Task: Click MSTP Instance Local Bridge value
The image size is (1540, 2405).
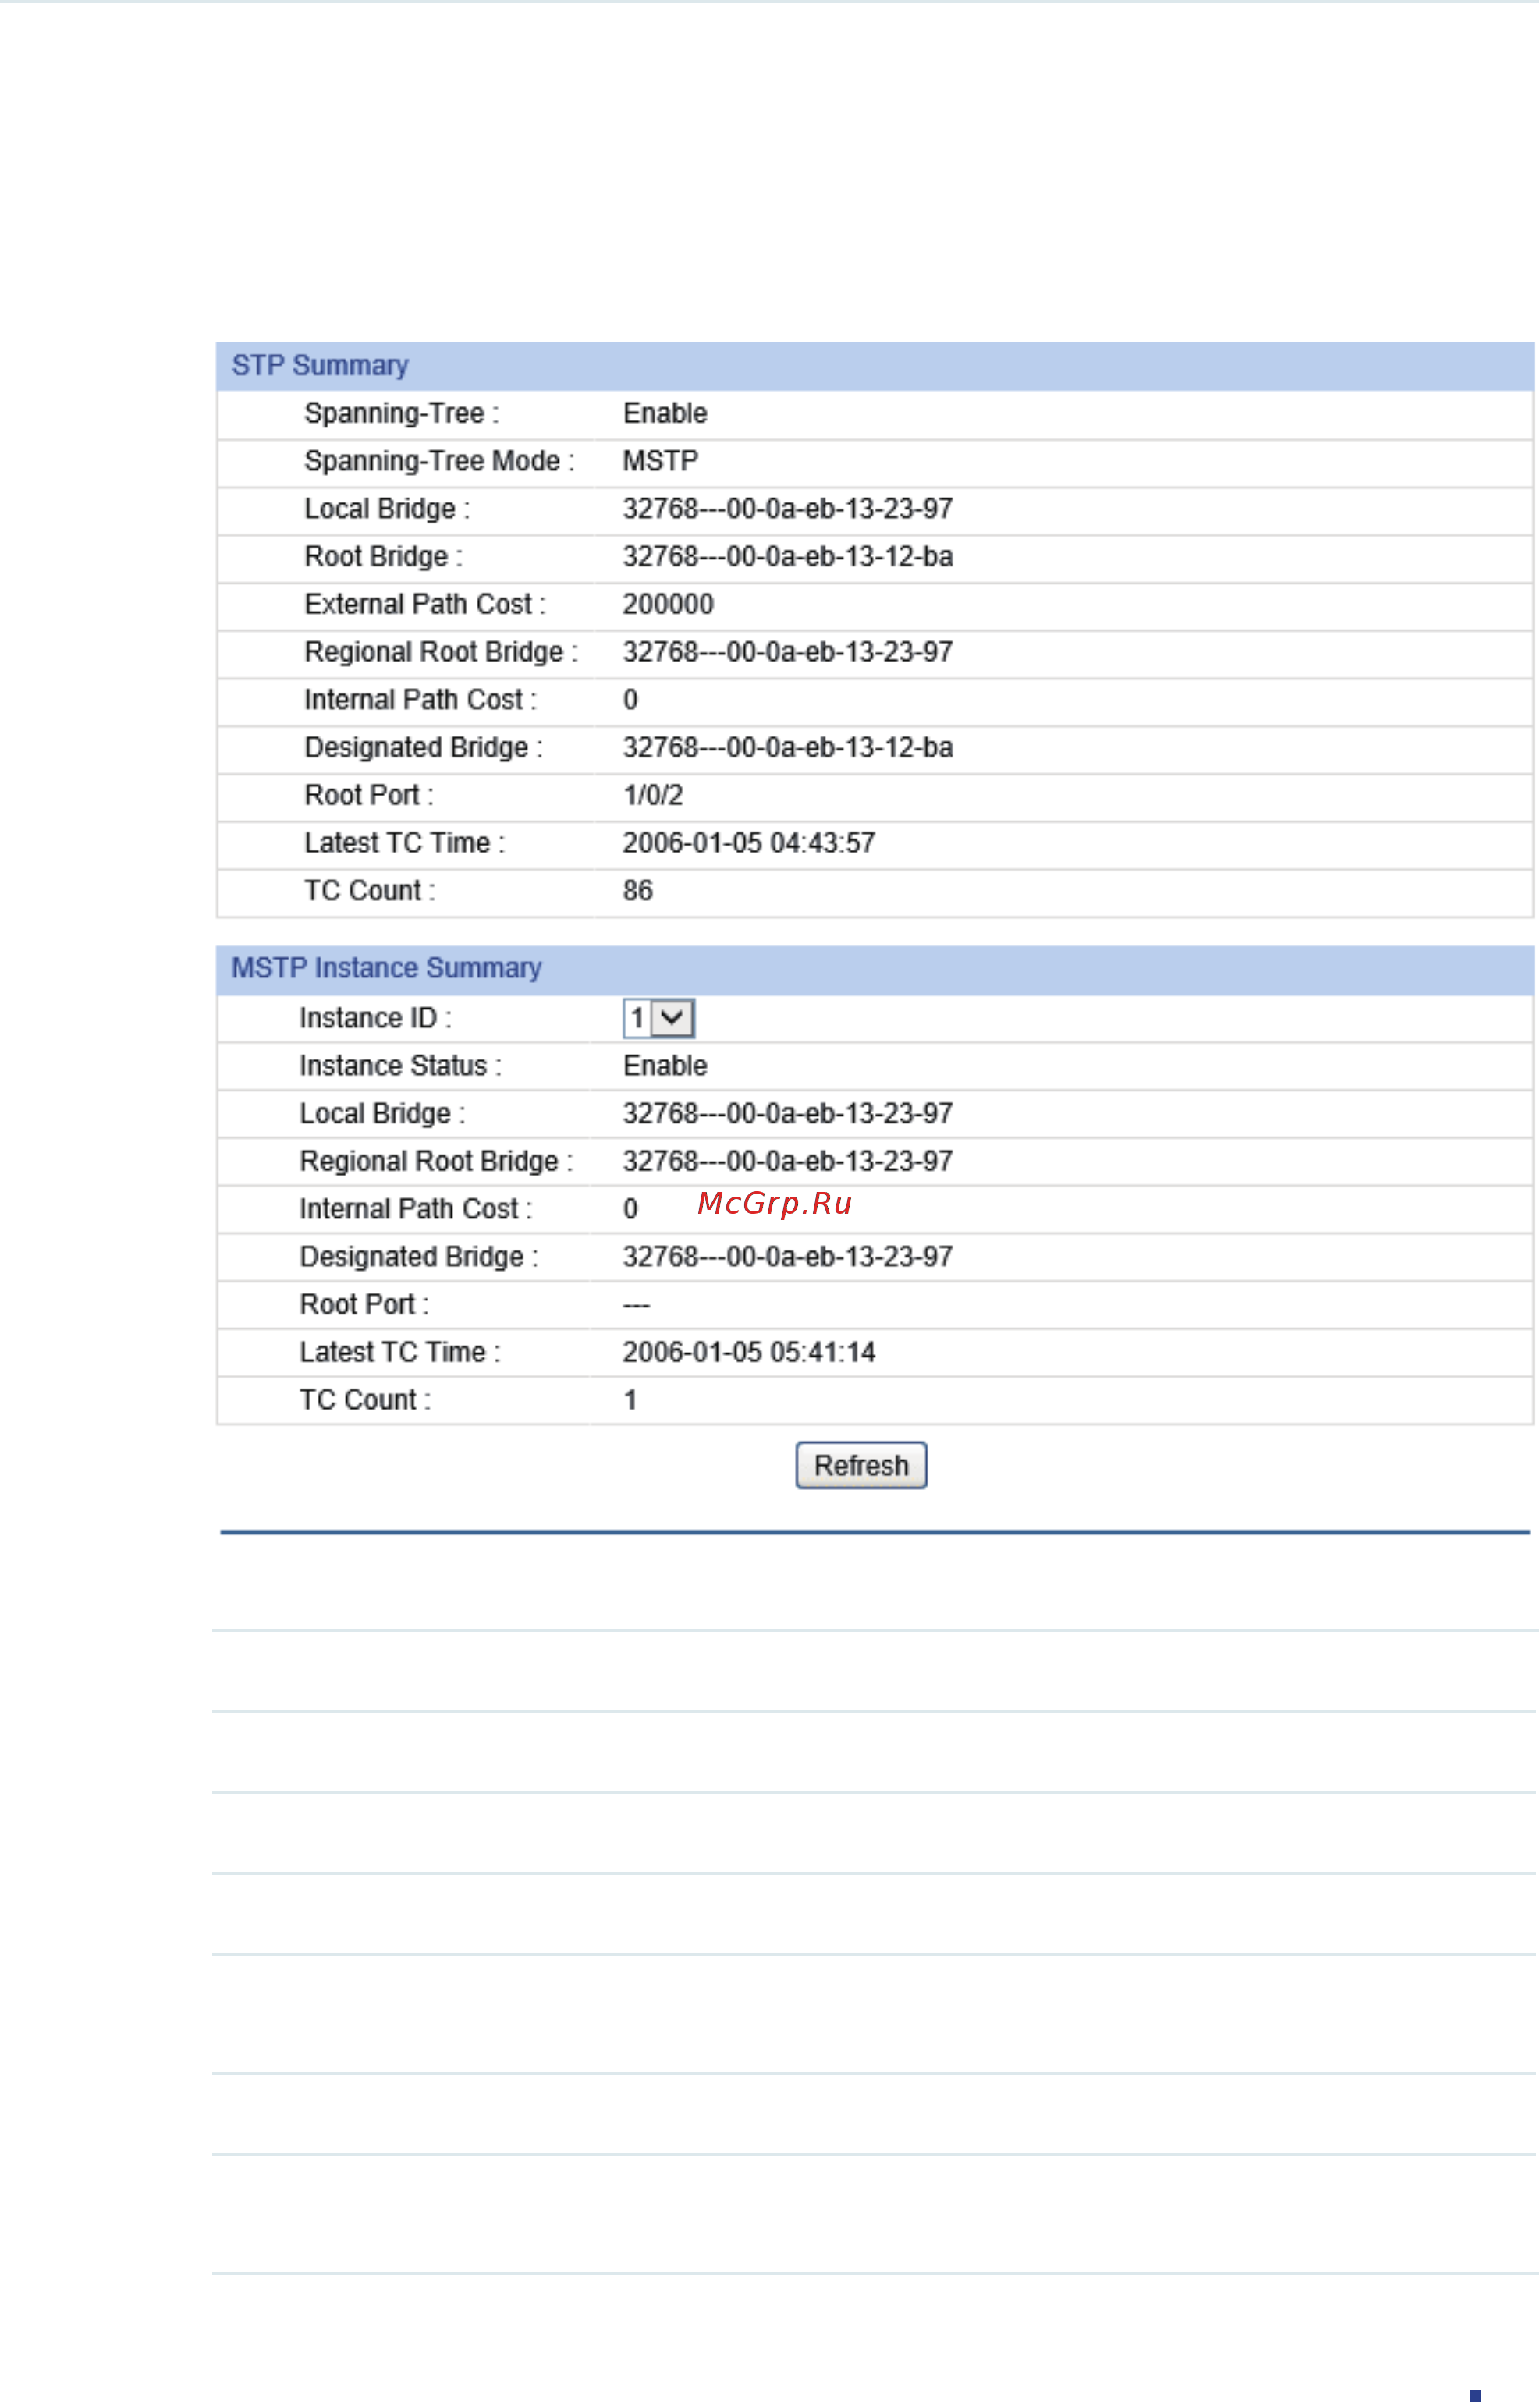Action: (788, 1114)
